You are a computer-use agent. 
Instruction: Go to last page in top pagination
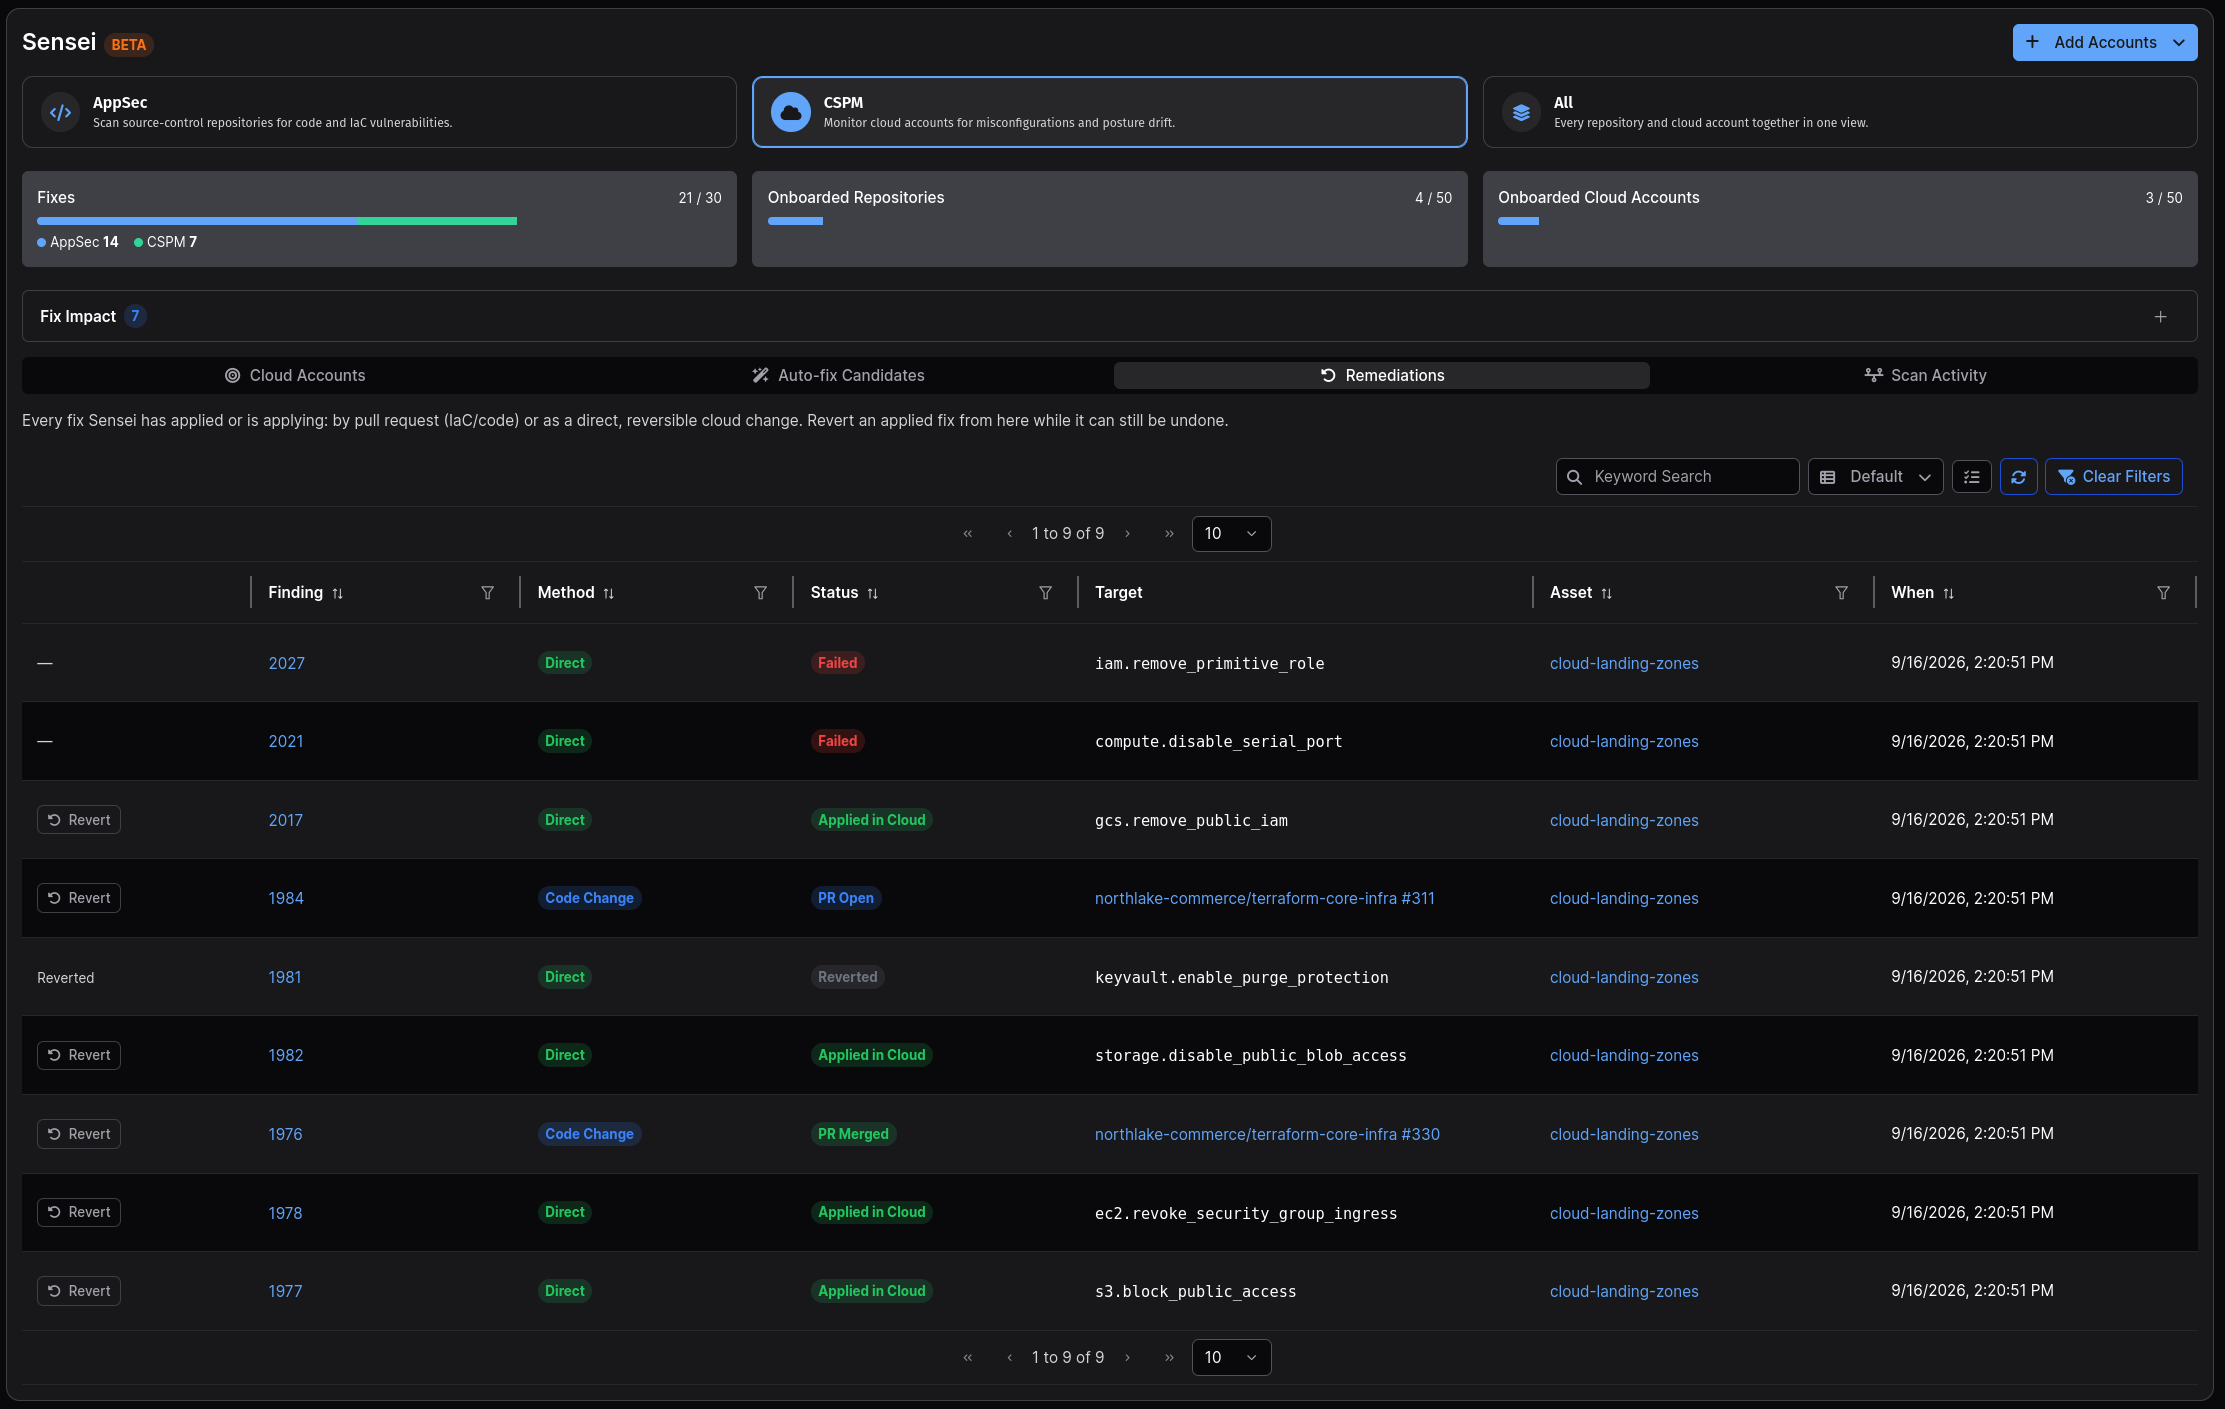tap(1169, 534)
